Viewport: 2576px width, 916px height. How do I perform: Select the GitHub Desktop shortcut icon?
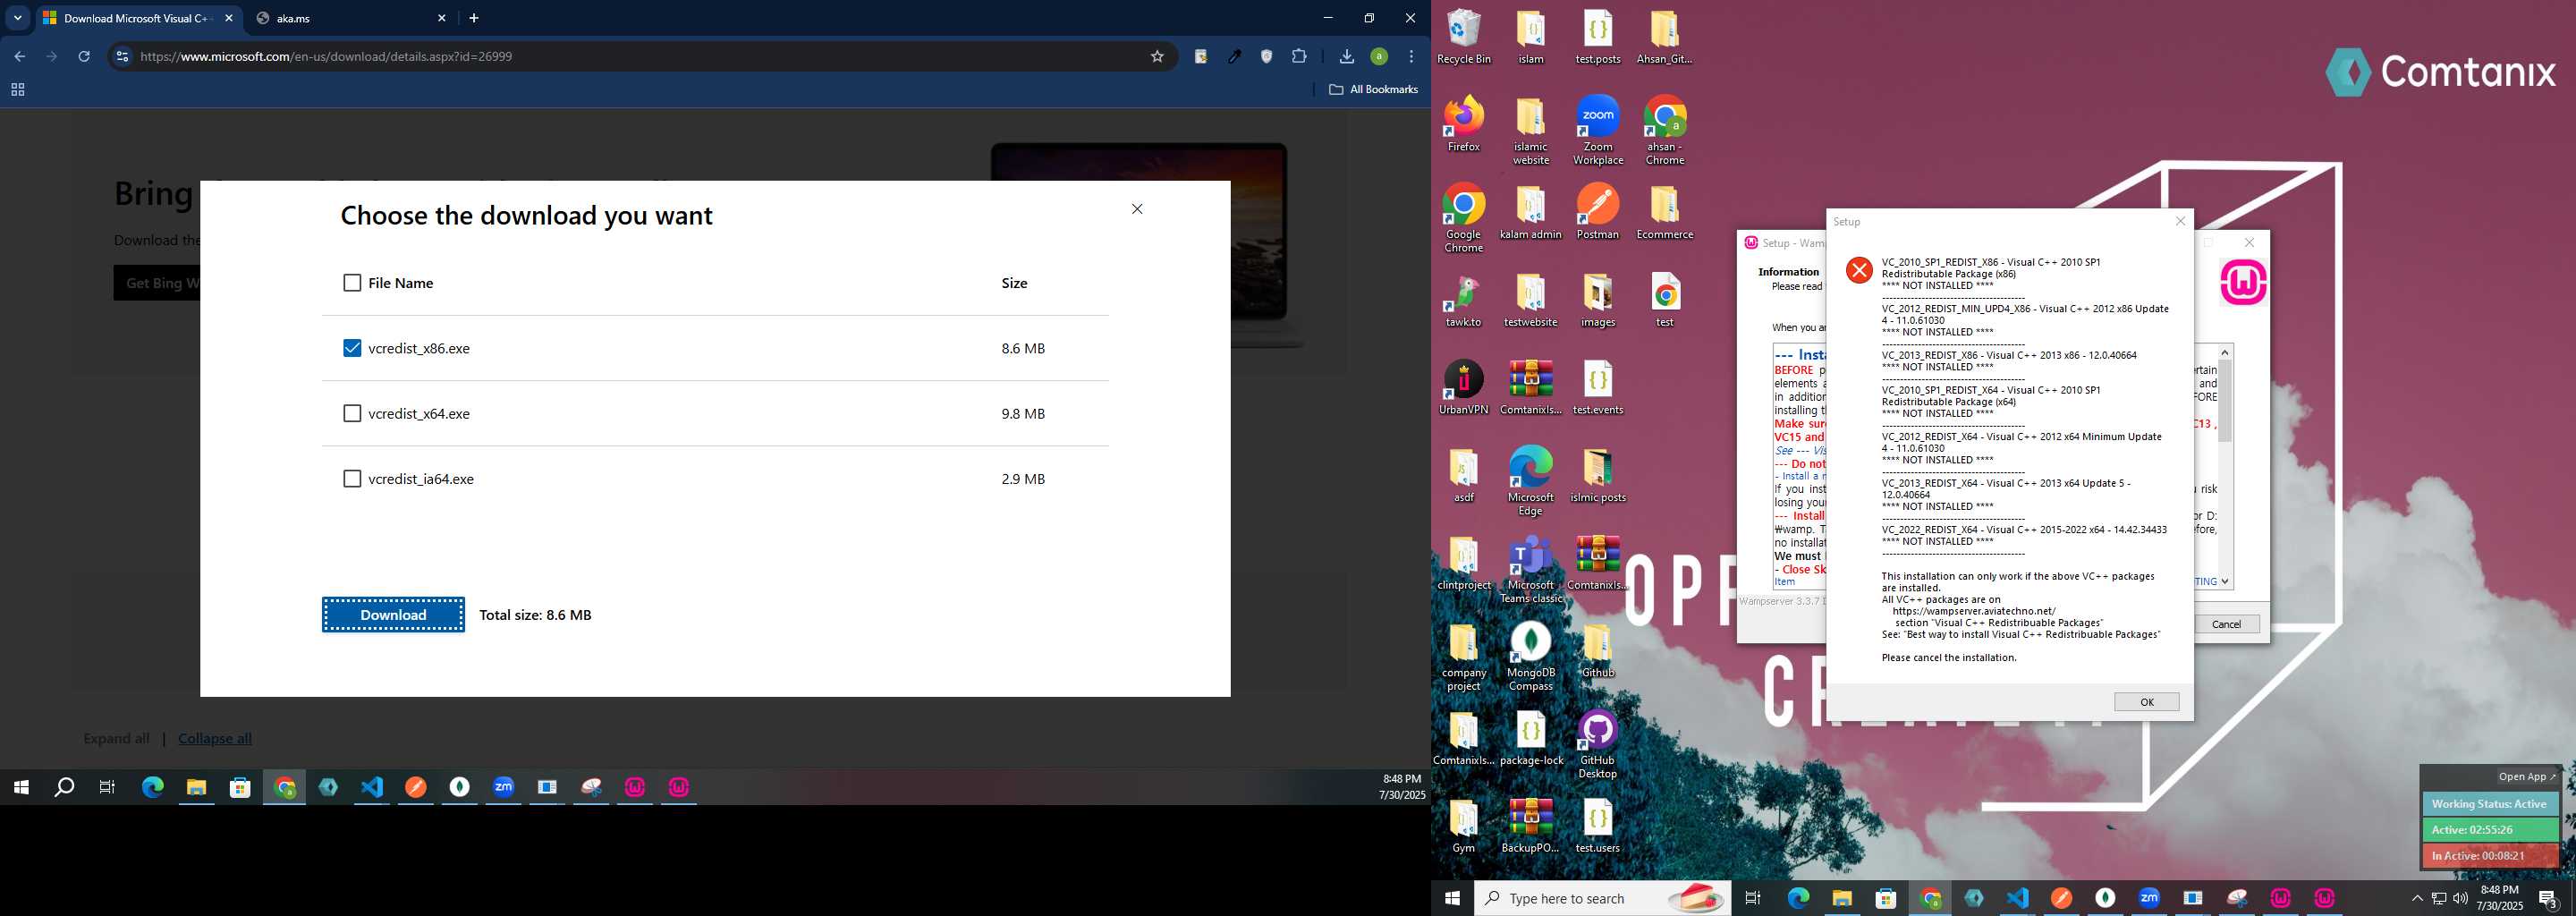coord(1597,744)
